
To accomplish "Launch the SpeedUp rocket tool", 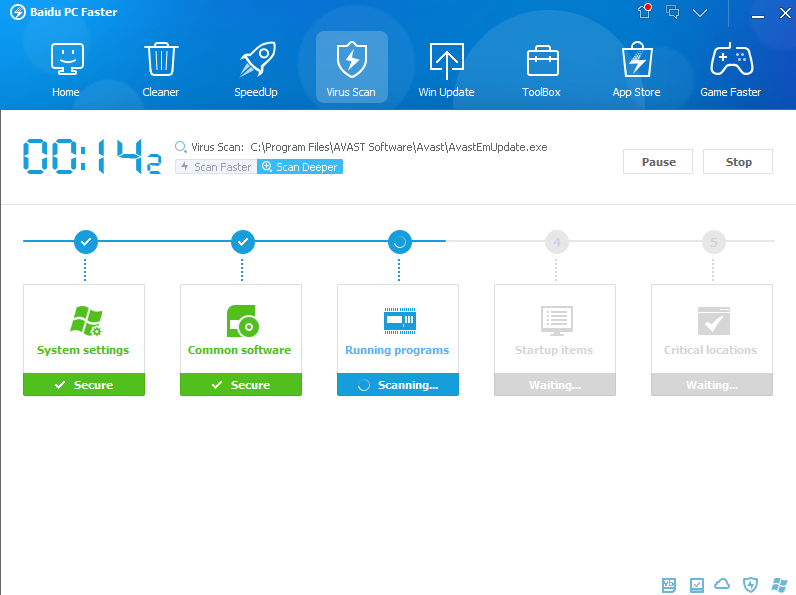I will pos(256,70).
